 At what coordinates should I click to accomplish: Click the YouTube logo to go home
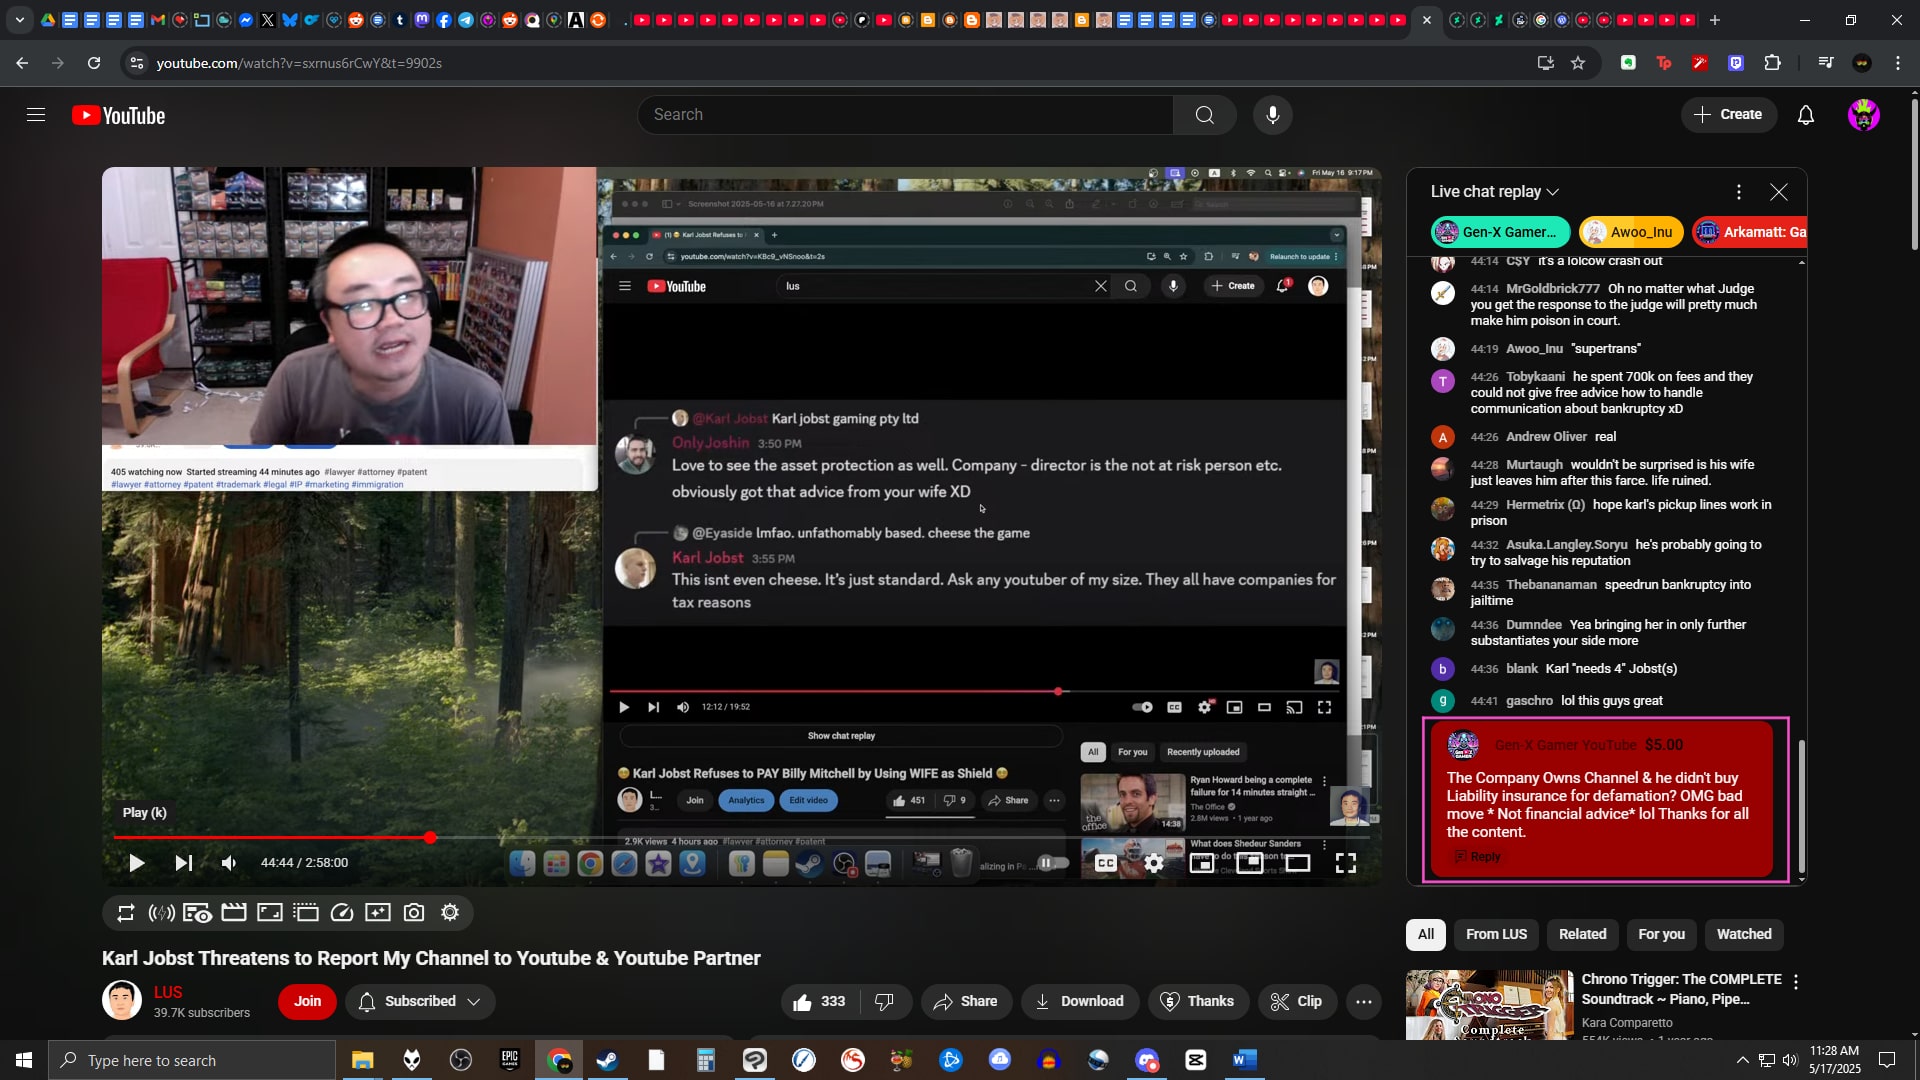pos(118,116)
